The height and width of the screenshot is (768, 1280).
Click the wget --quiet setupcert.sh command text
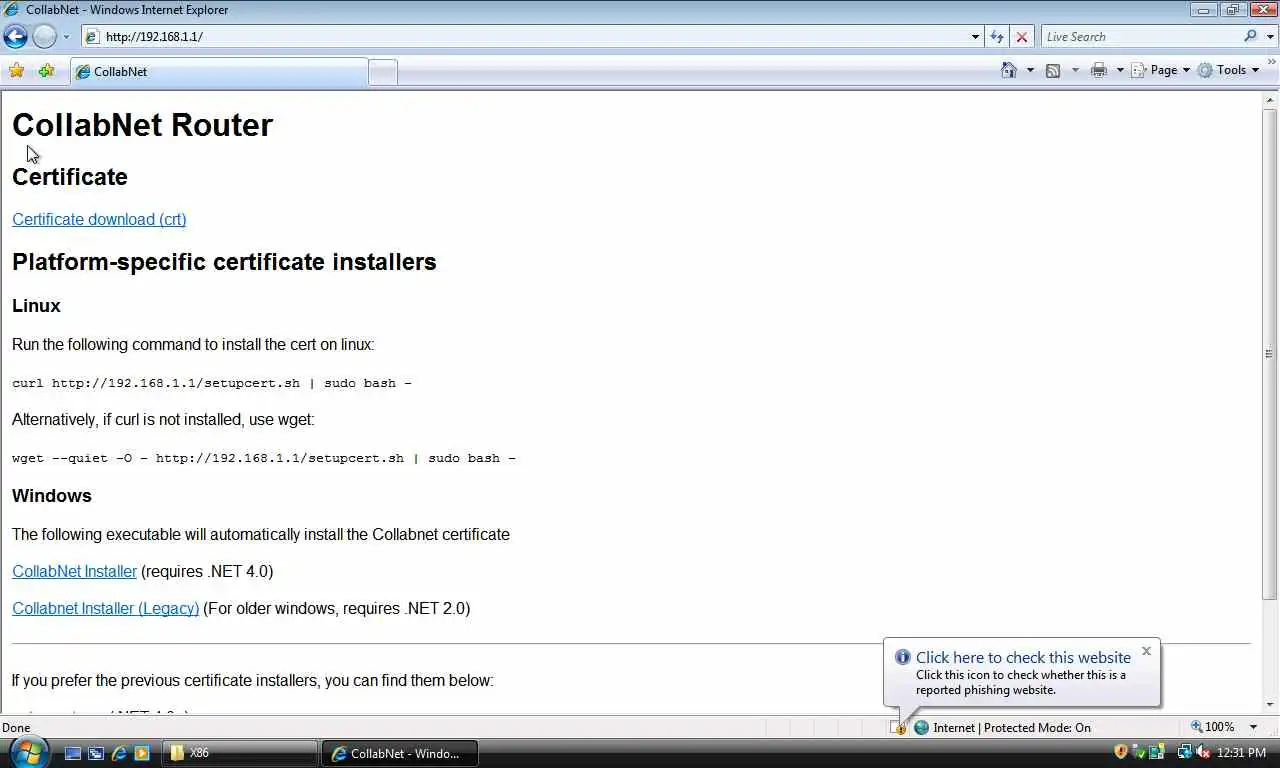coord(264,458)
